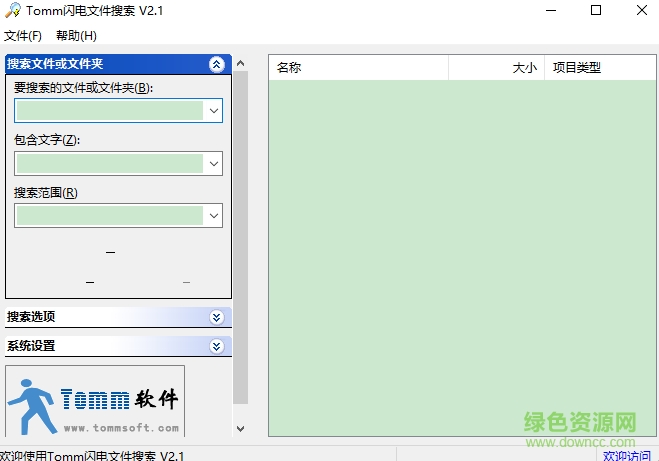Click the left panel scroll up arrow

point(240,63)
